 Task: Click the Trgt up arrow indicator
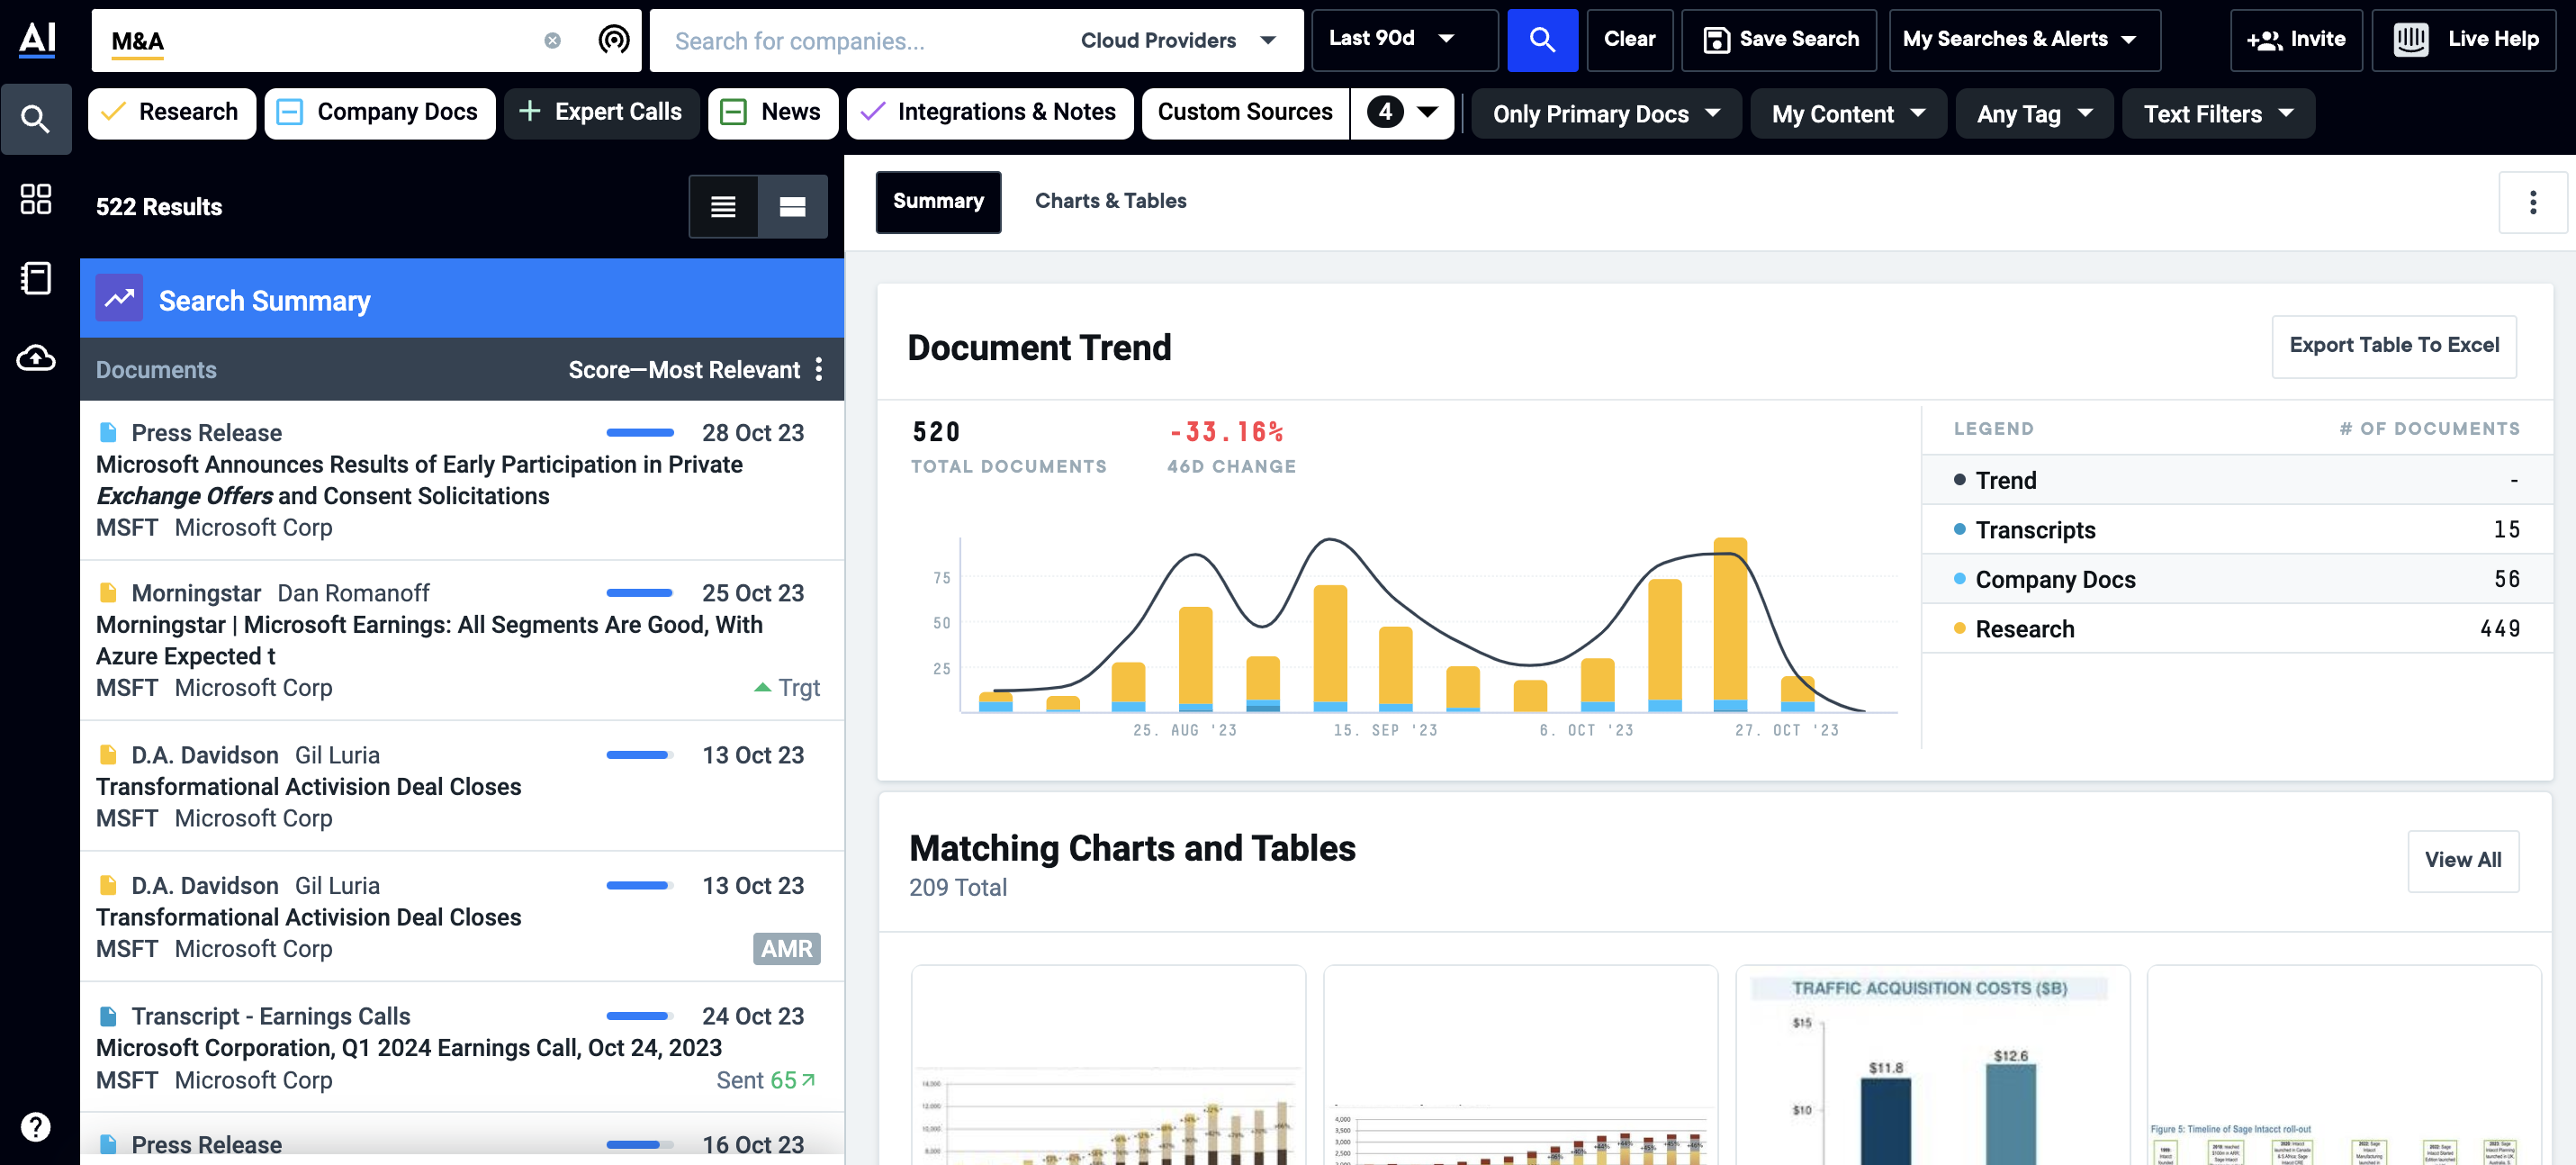coord(763,687)
